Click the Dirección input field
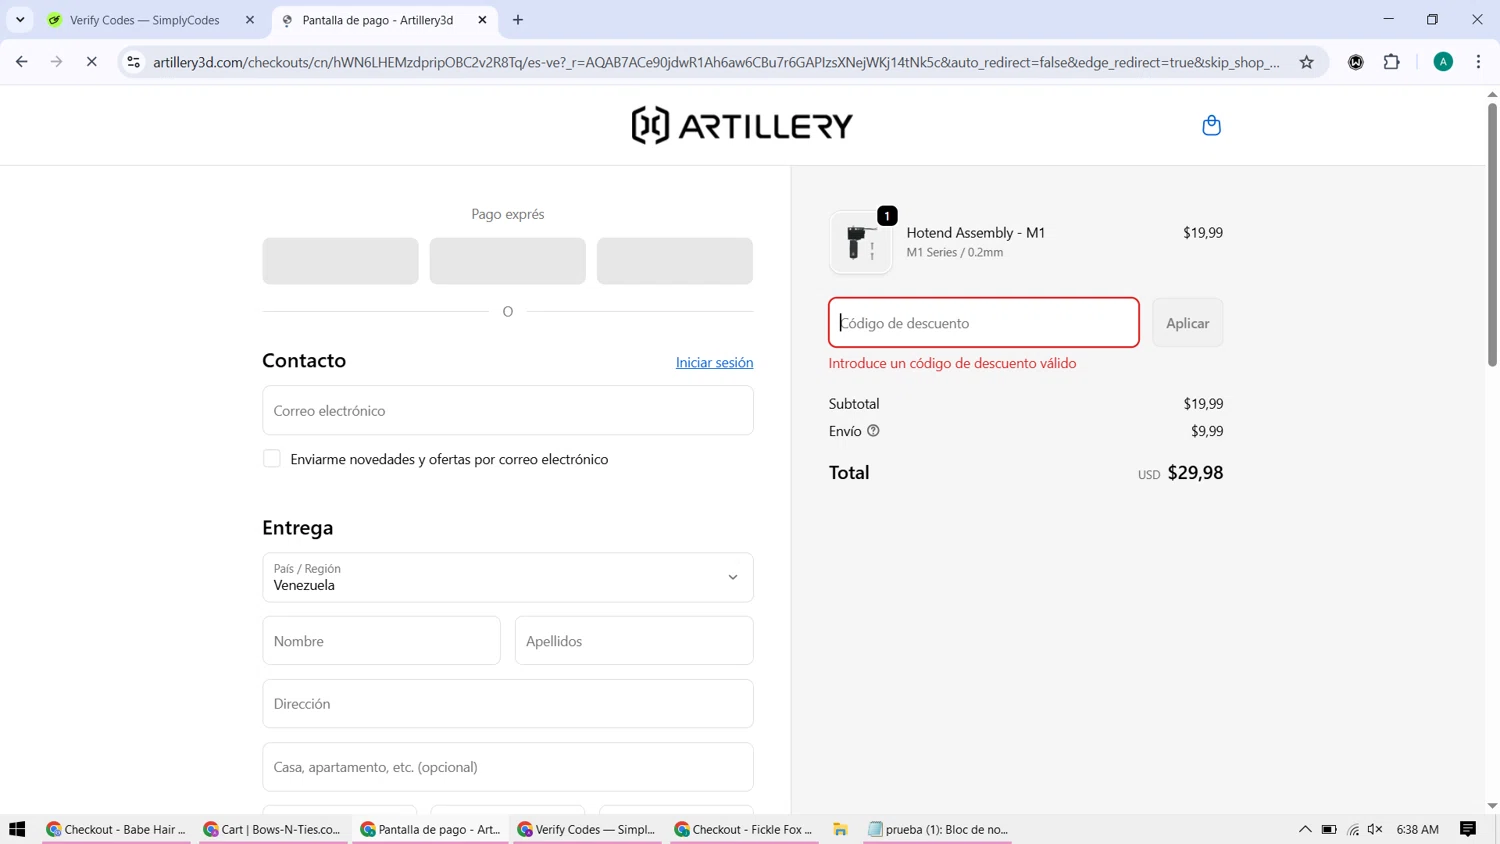1500x844 pixels. coord(508,704)
